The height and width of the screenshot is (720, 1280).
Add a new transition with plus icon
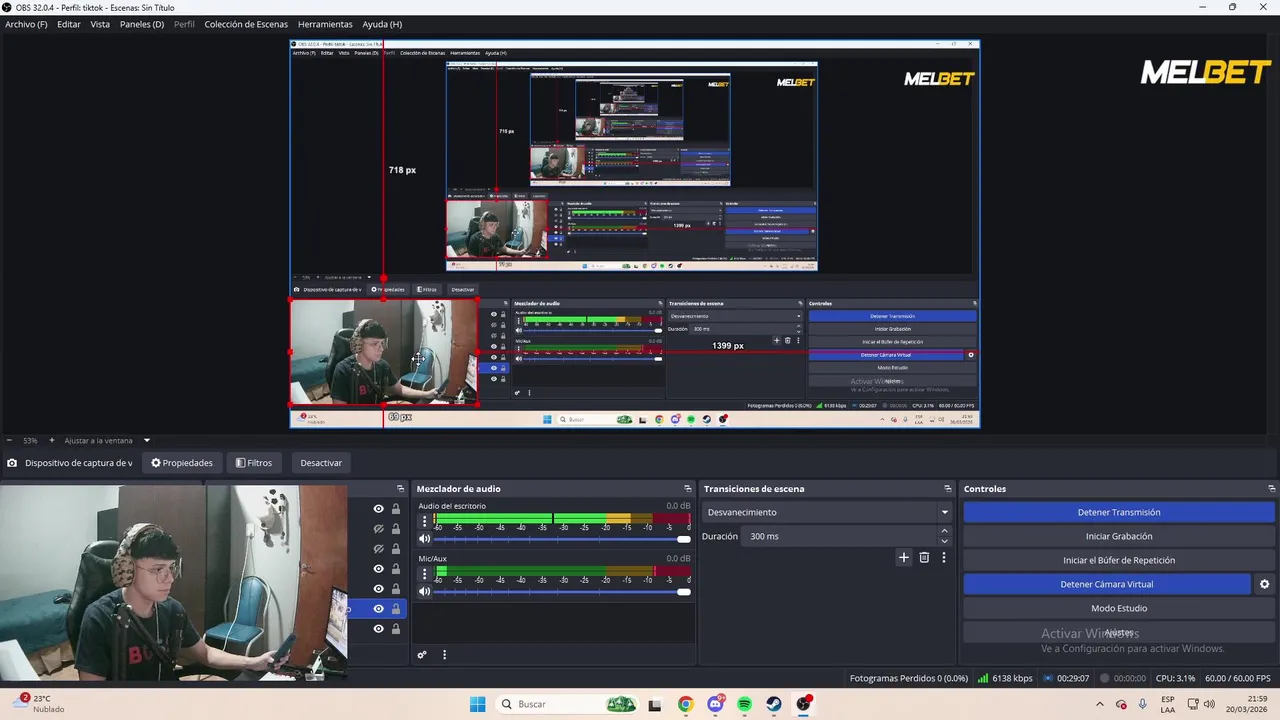904,557
